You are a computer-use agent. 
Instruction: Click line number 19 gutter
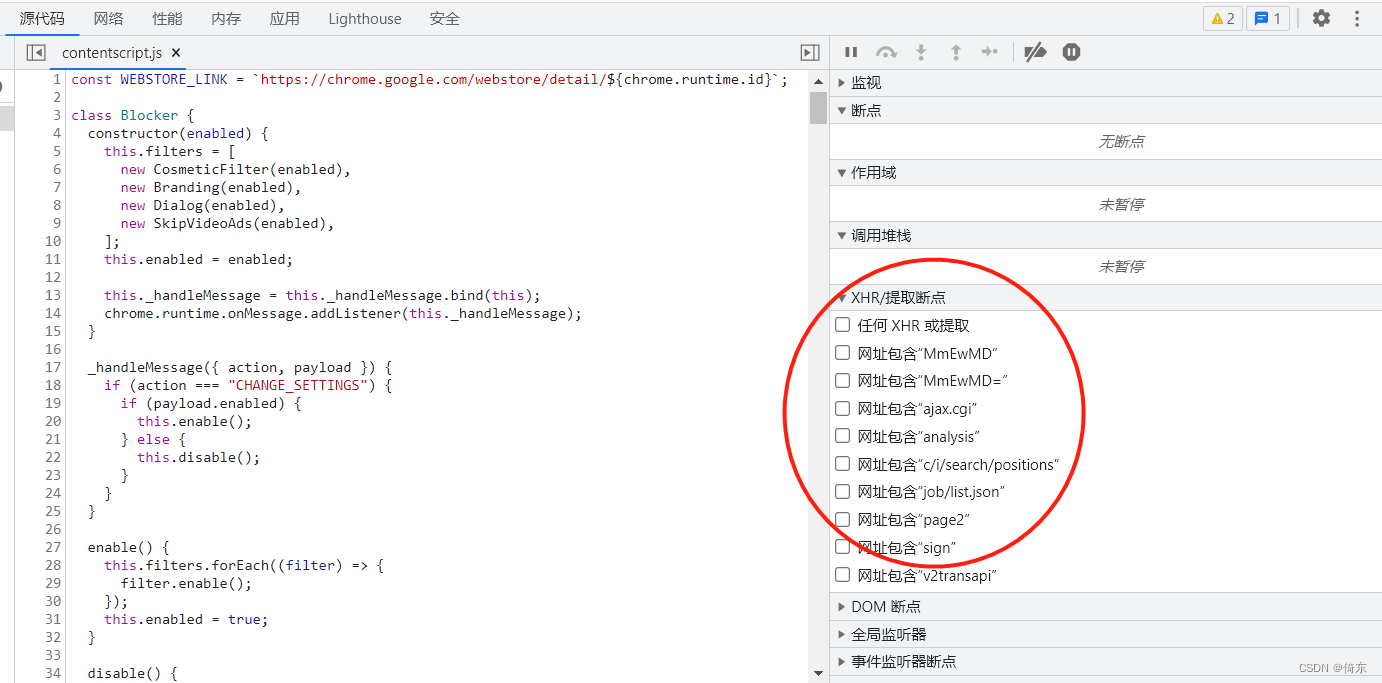pos(53,403)
